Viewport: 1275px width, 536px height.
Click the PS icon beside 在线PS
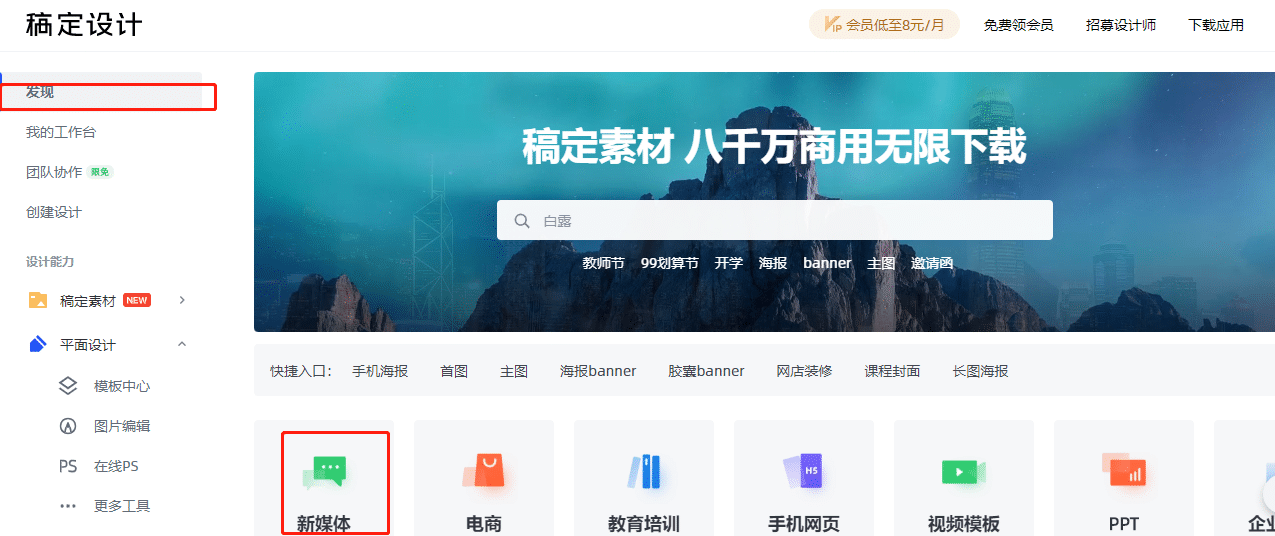(68, 466)
